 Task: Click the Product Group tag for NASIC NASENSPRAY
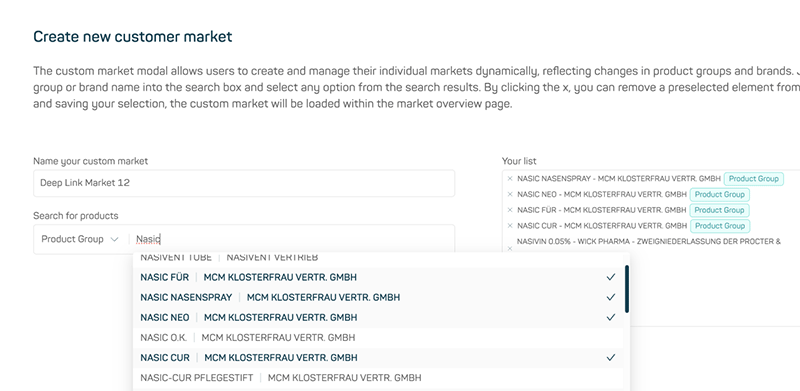click(x=754, y=179)
